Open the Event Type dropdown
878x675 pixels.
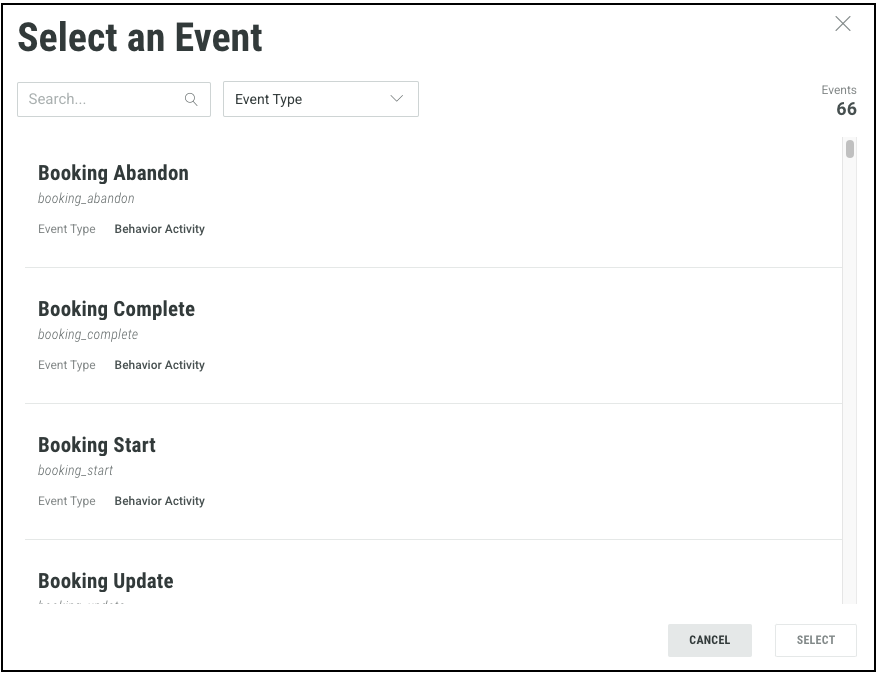(320, 99)
